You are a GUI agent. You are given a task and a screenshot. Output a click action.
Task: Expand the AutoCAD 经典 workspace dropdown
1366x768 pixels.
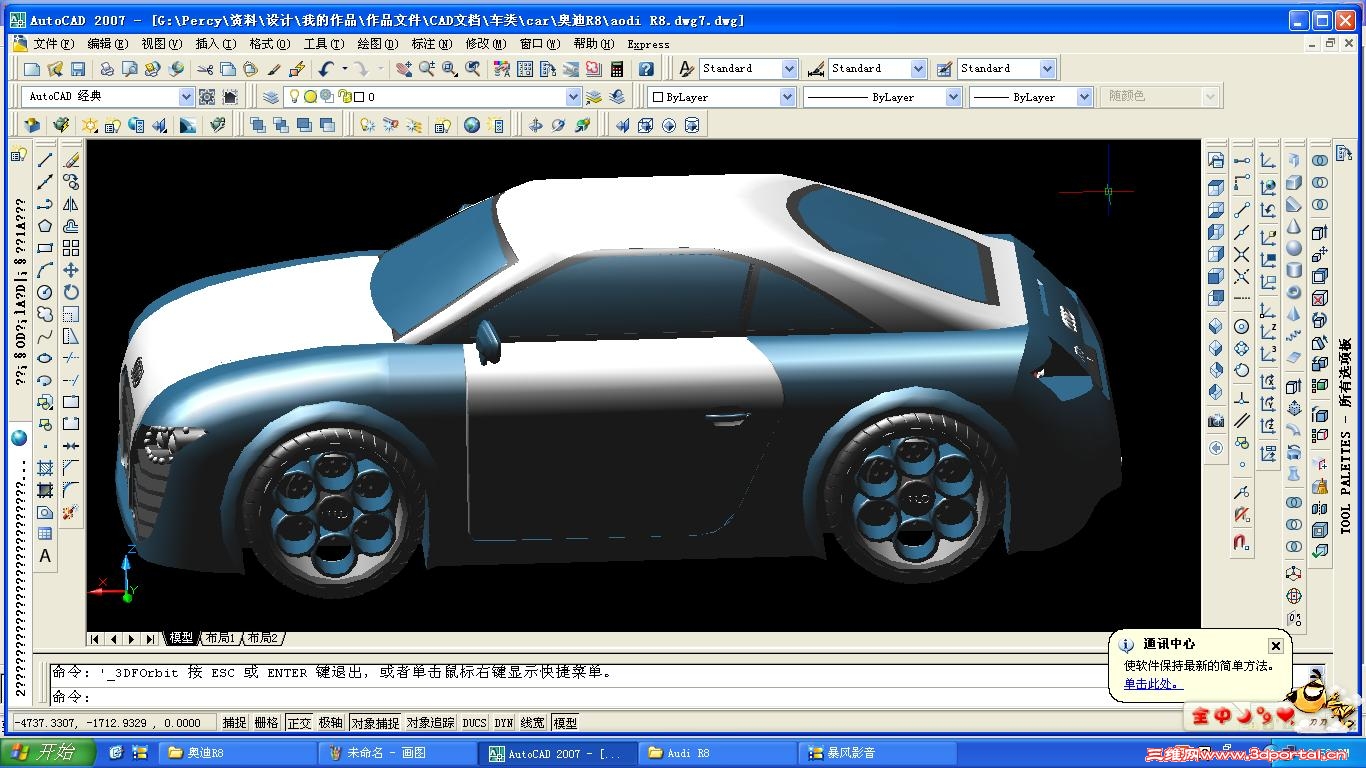(186, 97)
